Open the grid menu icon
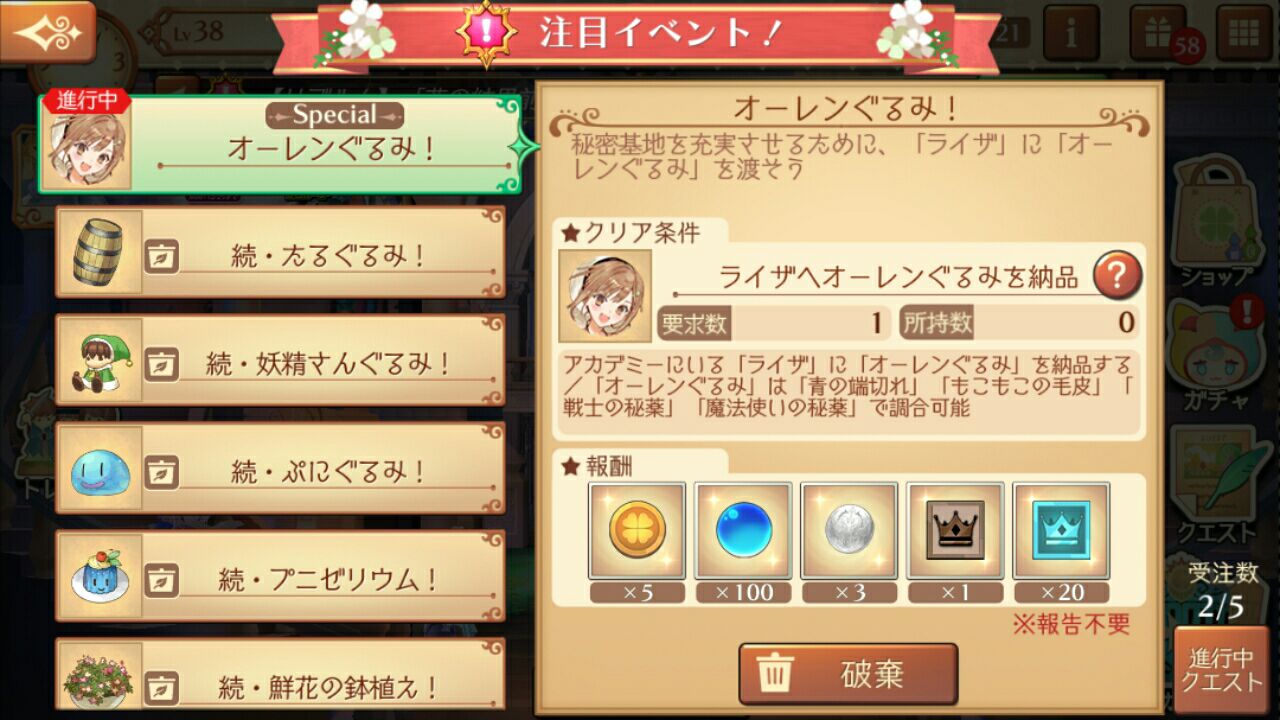 tap(1244, 33)
